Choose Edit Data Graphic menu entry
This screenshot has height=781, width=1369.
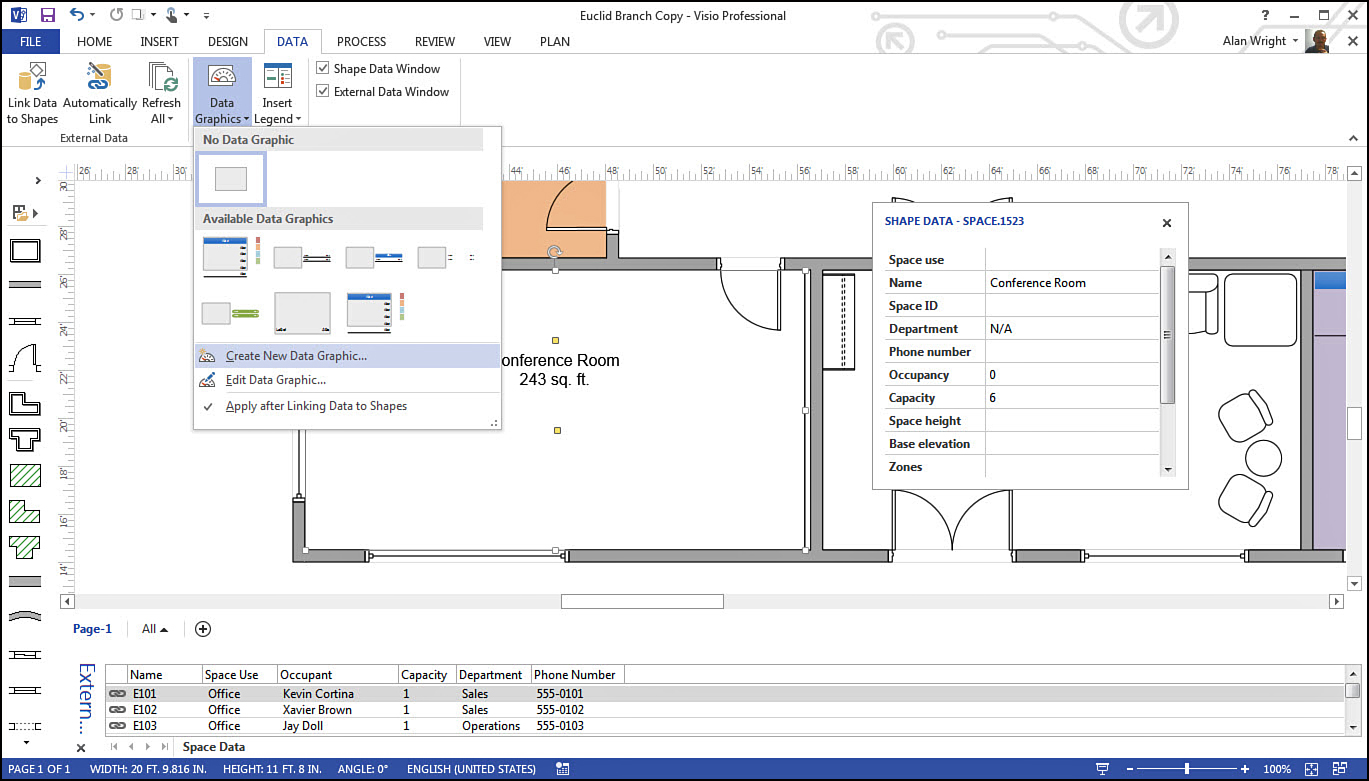347,380
